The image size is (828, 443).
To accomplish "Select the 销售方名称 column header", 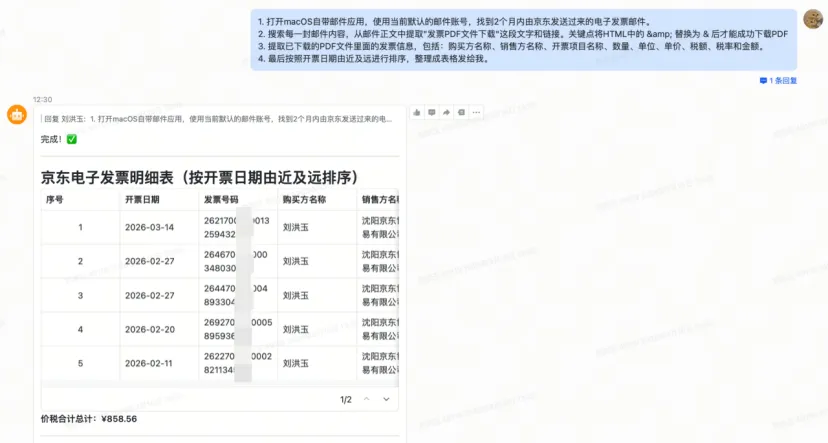I will click(x=380, y=200).
